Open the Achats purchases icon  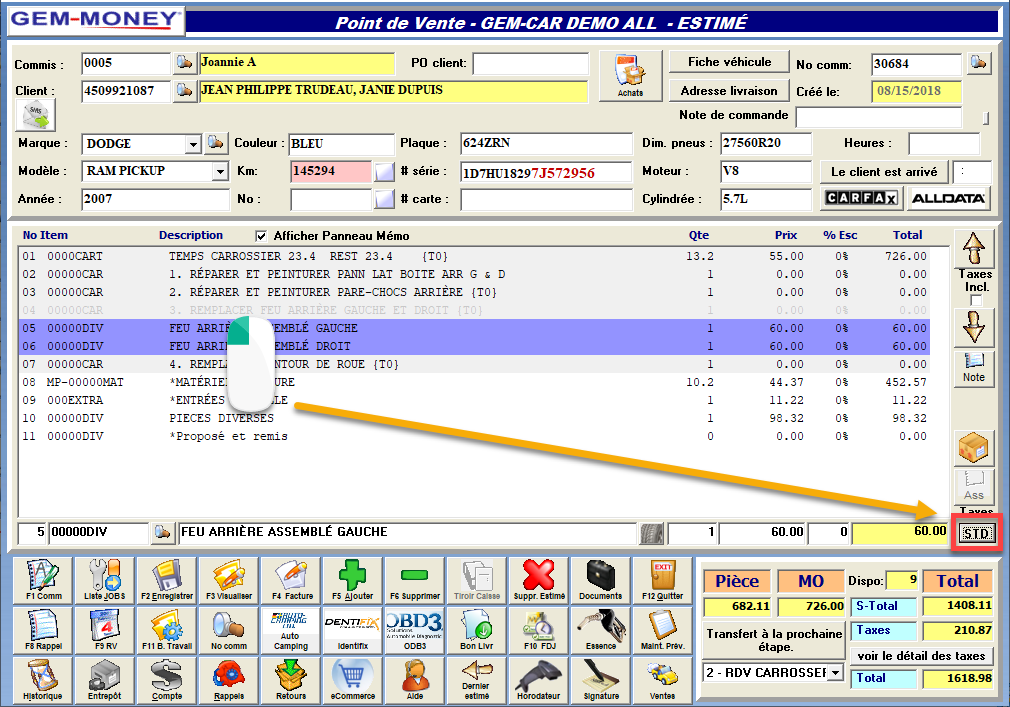pos(630,76)
